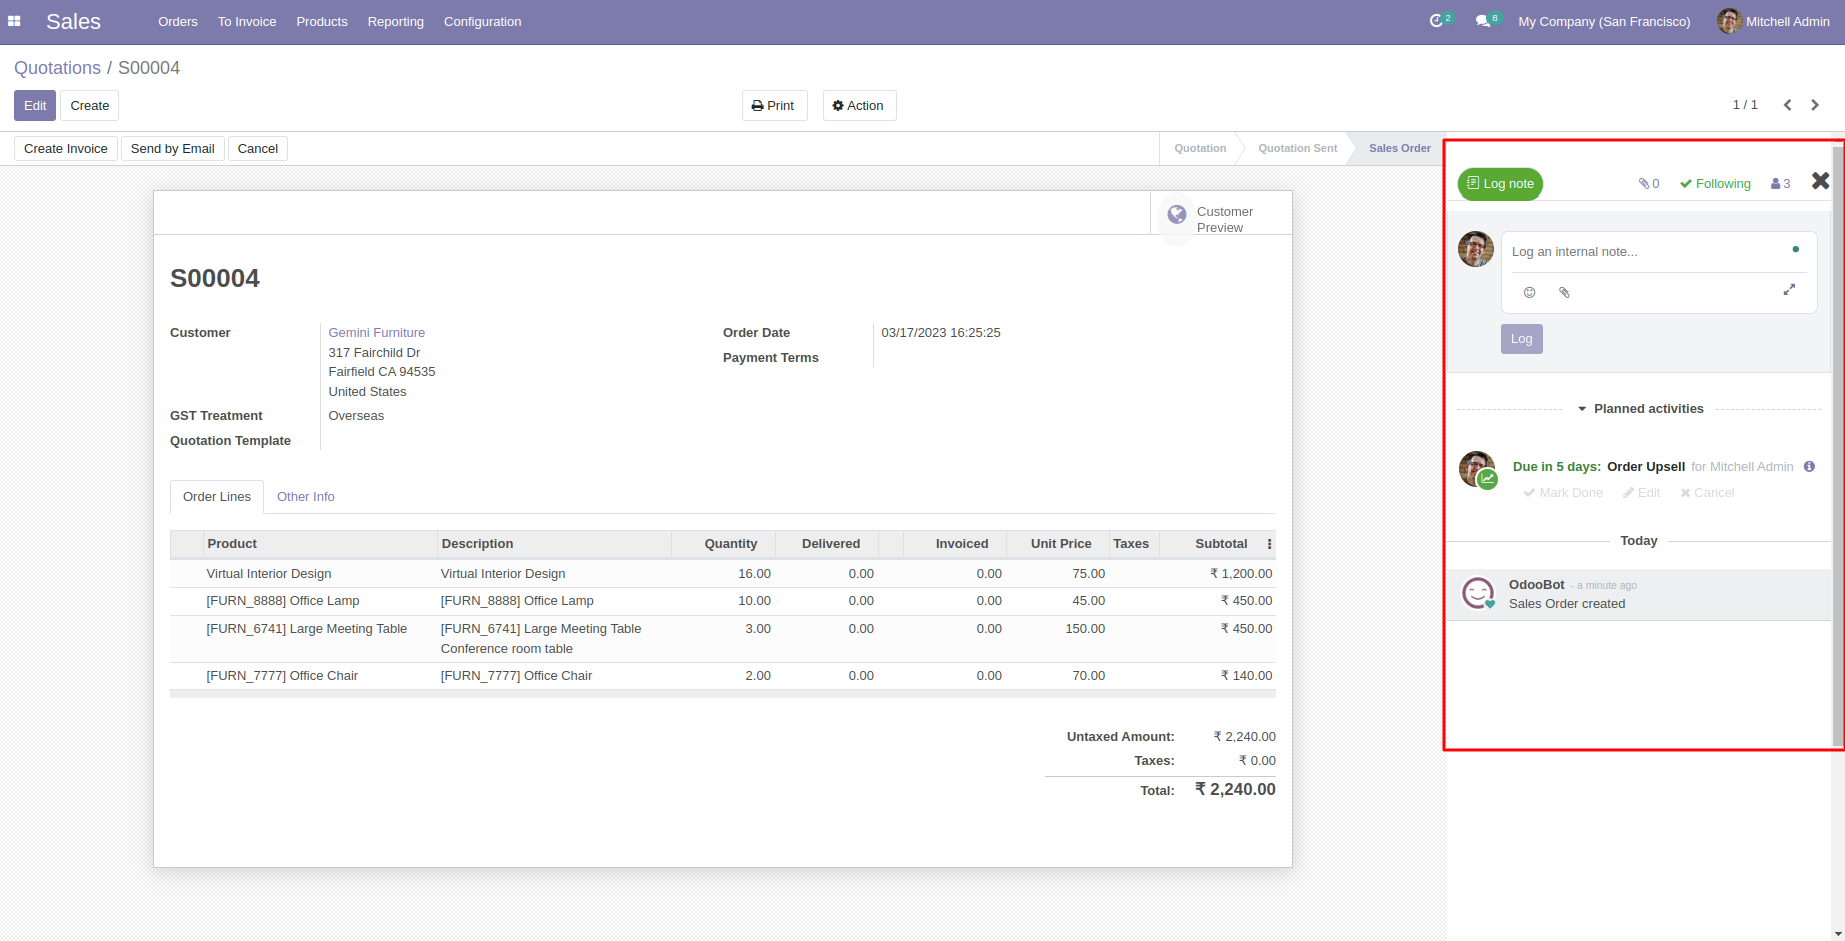Open the attachments count paperclip icon
1845x941 pixels.
coord(1648,184)
